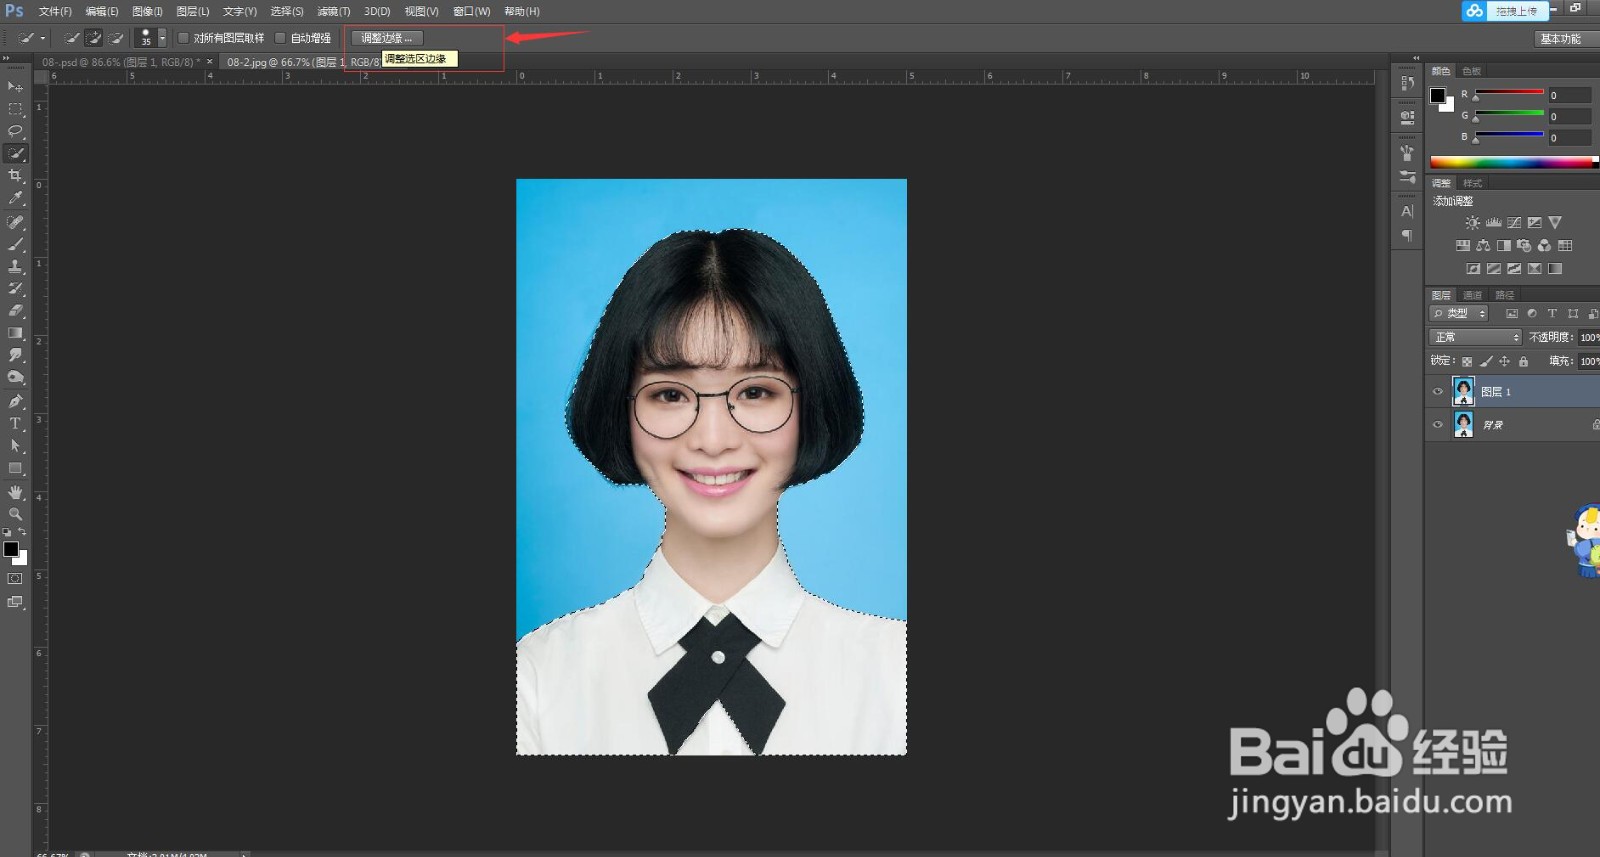The height and width of the screenshot is (857, 1600).
Task: Expand the tools panel double-arrow
Action: tap(6, 59)
